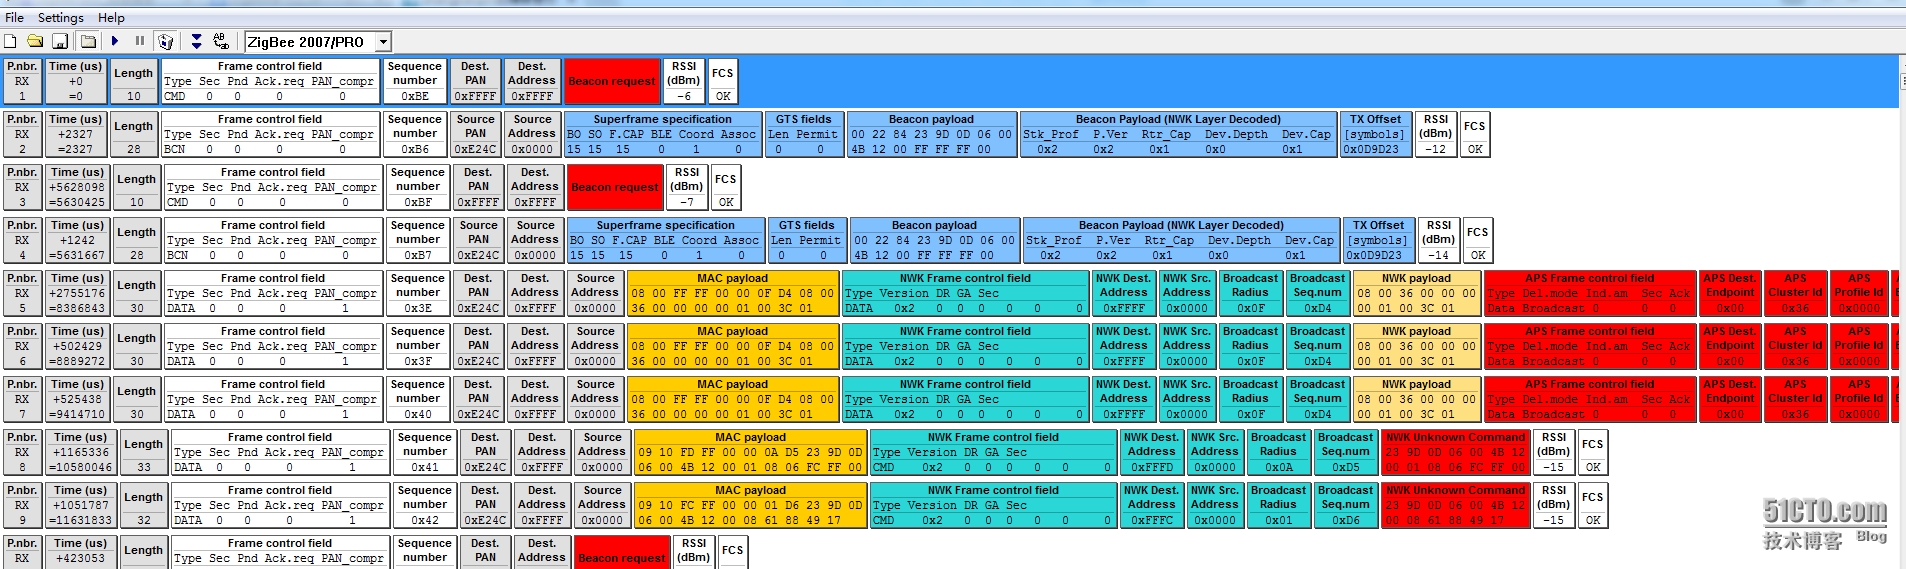The image size is (1906, 569).
Task: Click packet 1 Length cell showing 10
Action: coord(133,81)
